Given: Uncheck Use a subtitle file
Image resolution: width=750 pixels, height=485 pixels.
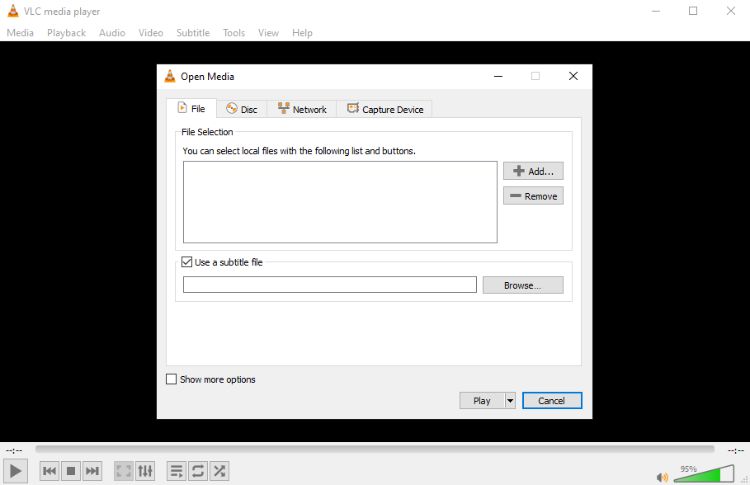Looking at the screenshot, I should click(187, 262).
